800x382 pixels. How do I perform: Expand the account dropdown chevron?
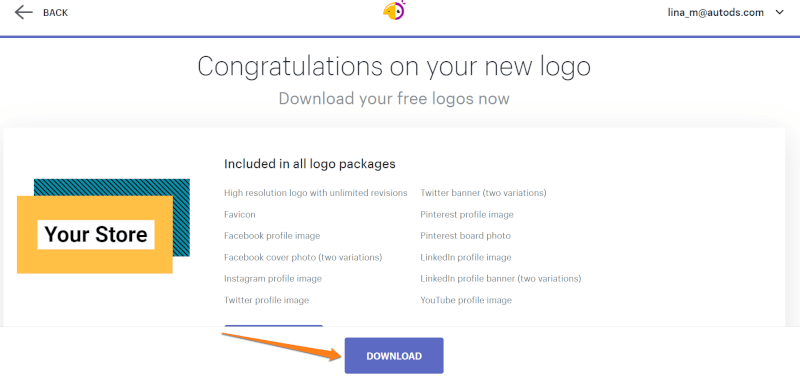click(779, 12)
